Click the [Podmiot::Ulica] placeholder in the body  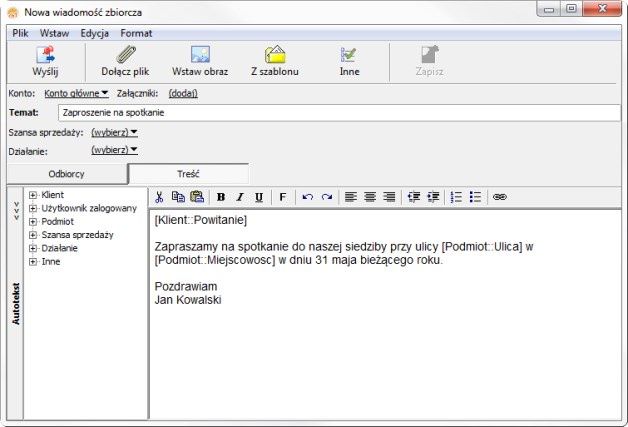482,247
